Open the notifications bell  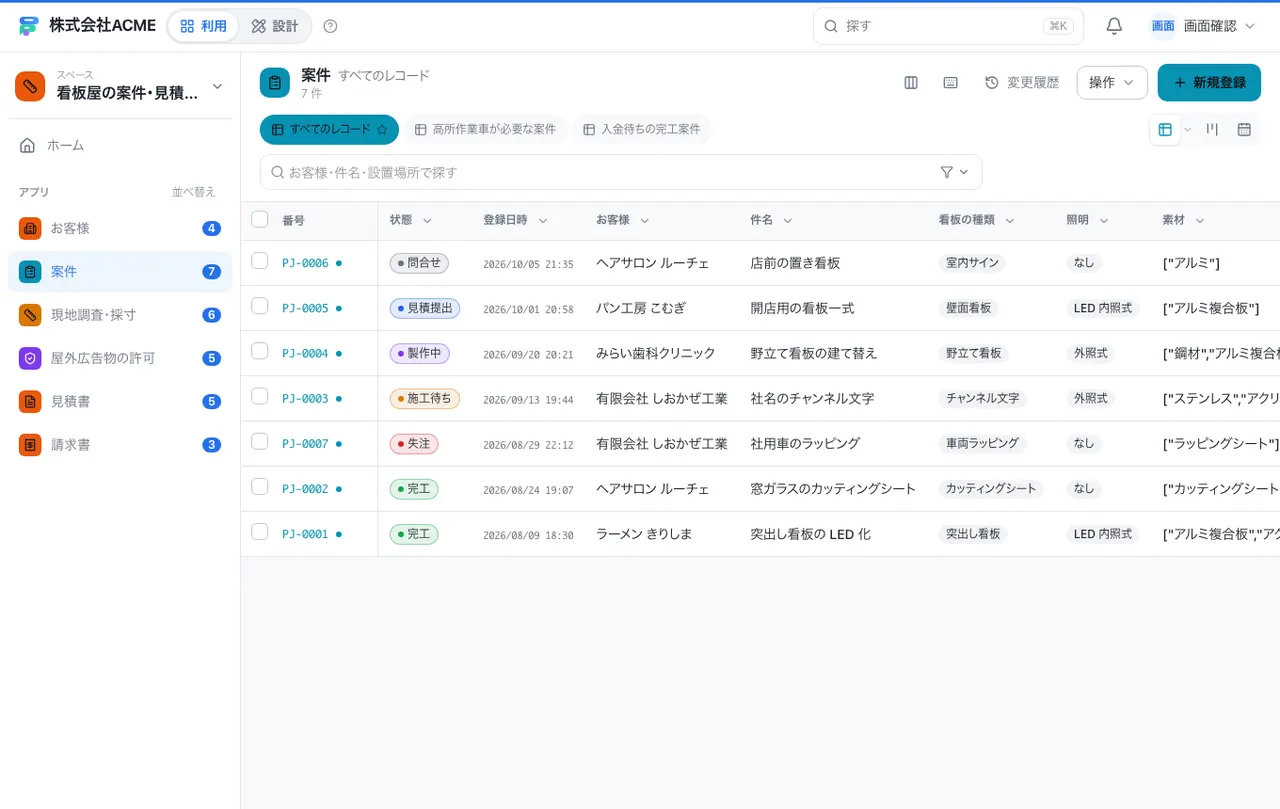point(1114,26)
